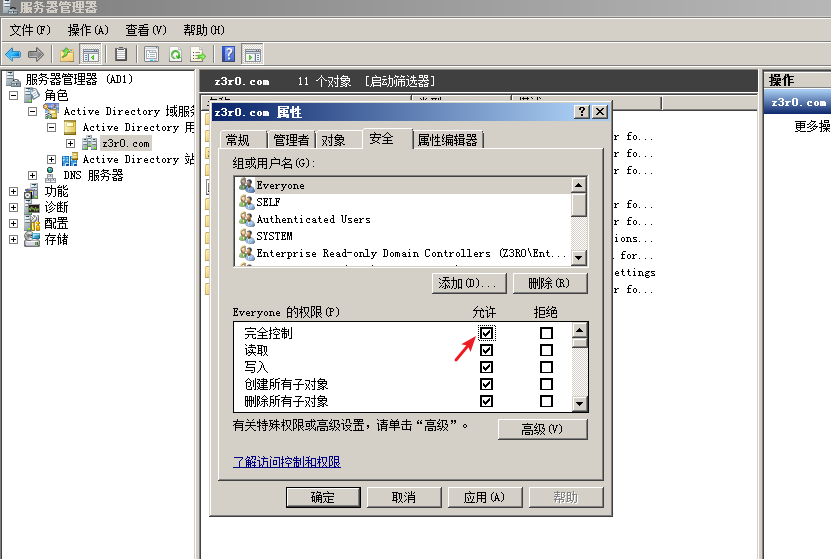Image resolution: width=831 pixels, height=559 pixels.
Task: Click the Export list toolbar icon
Action: 198,54
